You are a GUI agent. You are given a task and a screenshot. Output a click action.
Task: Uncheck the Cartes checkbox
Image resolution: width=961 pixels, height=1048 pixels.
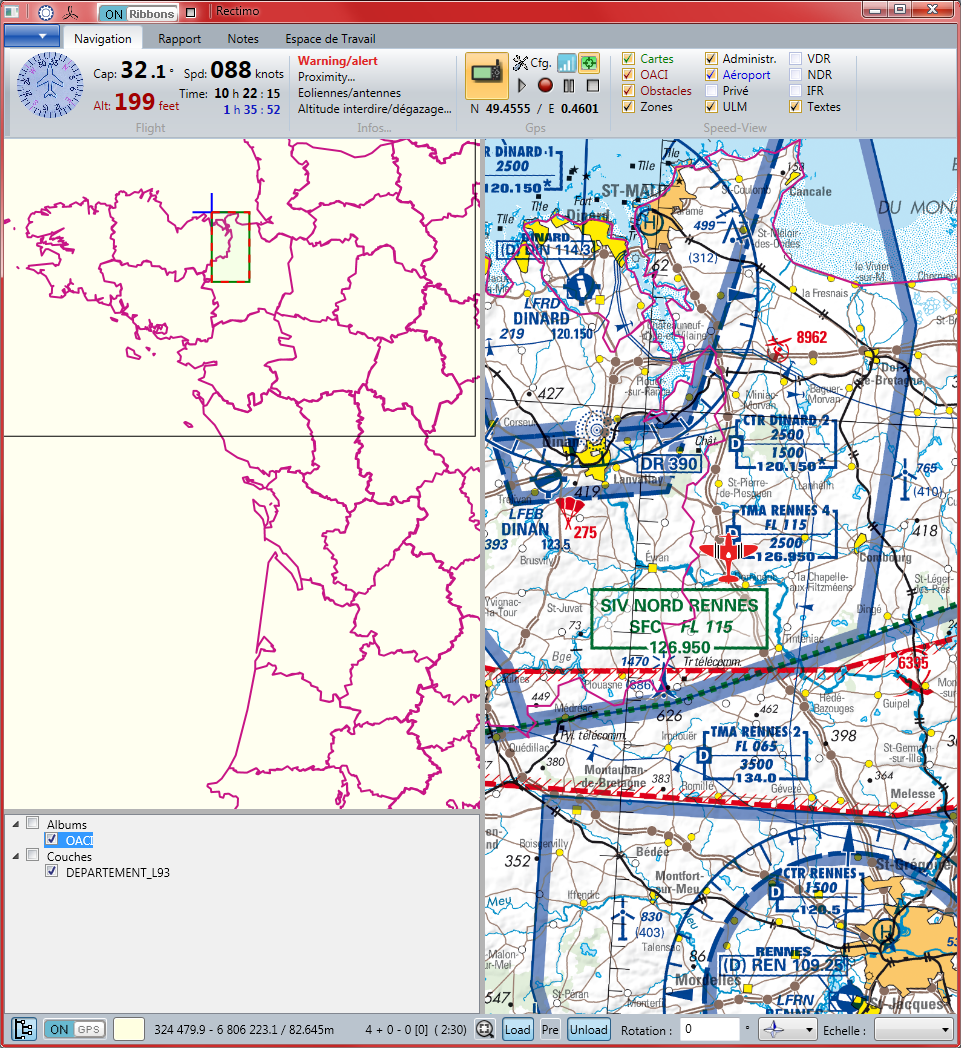coord(628,58)
